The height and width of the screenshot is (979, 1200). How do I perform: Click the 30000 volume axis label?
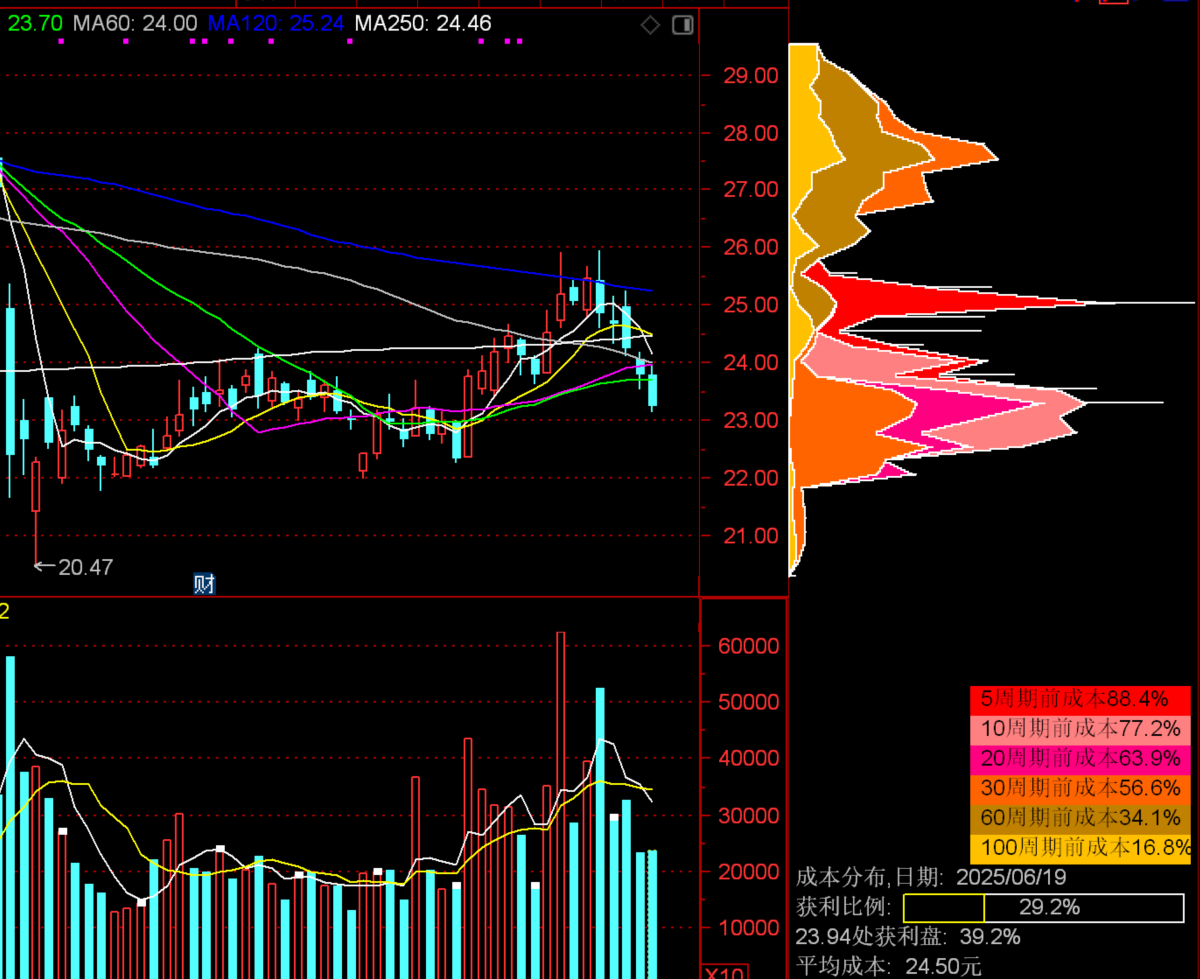[749, 815]
